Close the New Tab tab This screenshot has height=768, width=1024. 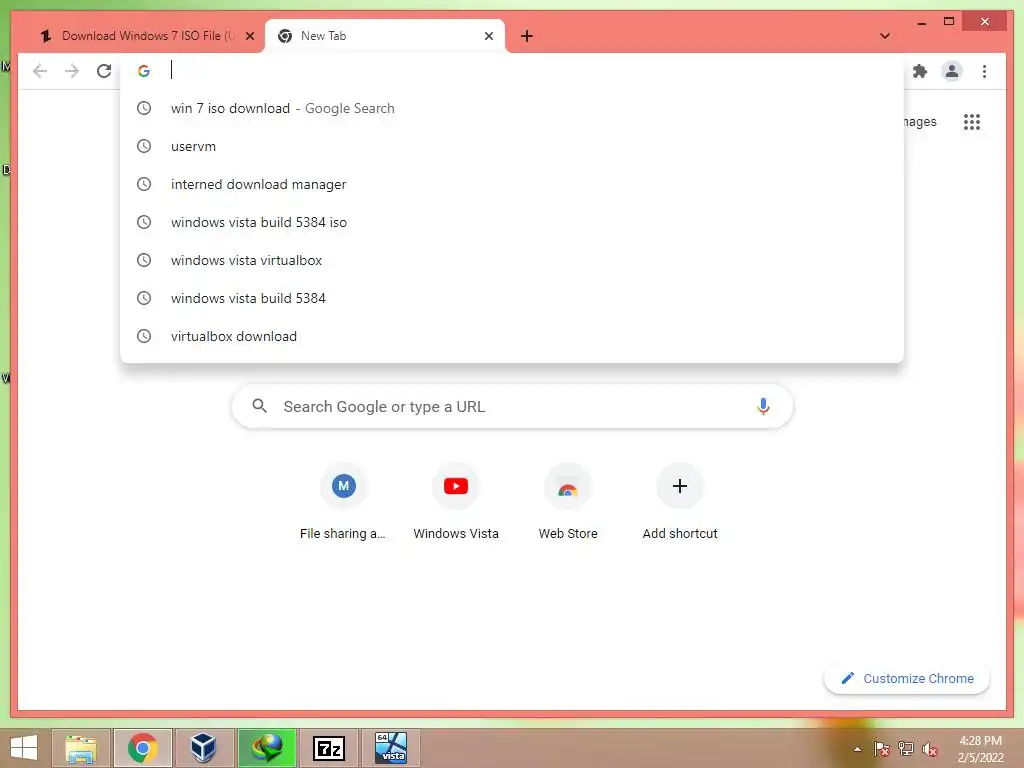[488, 36]
